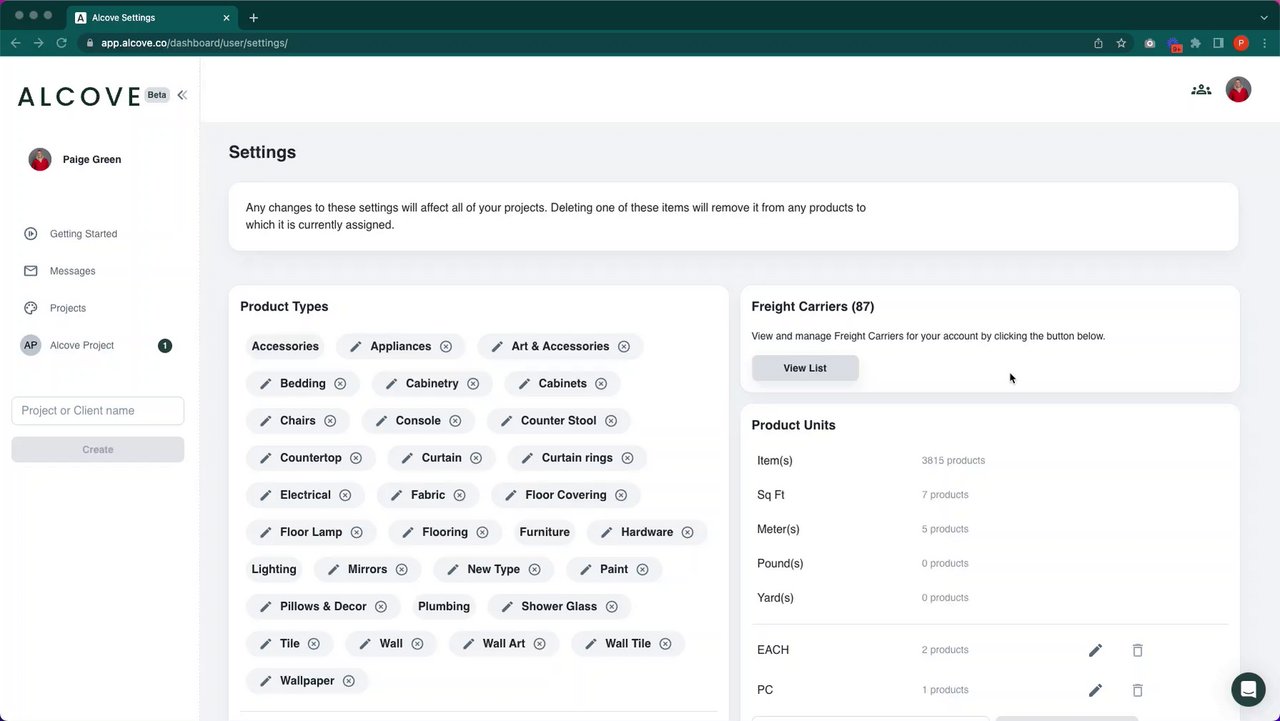Bookmark this page with the star icon
Viewport: 1280px width, 721px height.
click(1121, 43)
